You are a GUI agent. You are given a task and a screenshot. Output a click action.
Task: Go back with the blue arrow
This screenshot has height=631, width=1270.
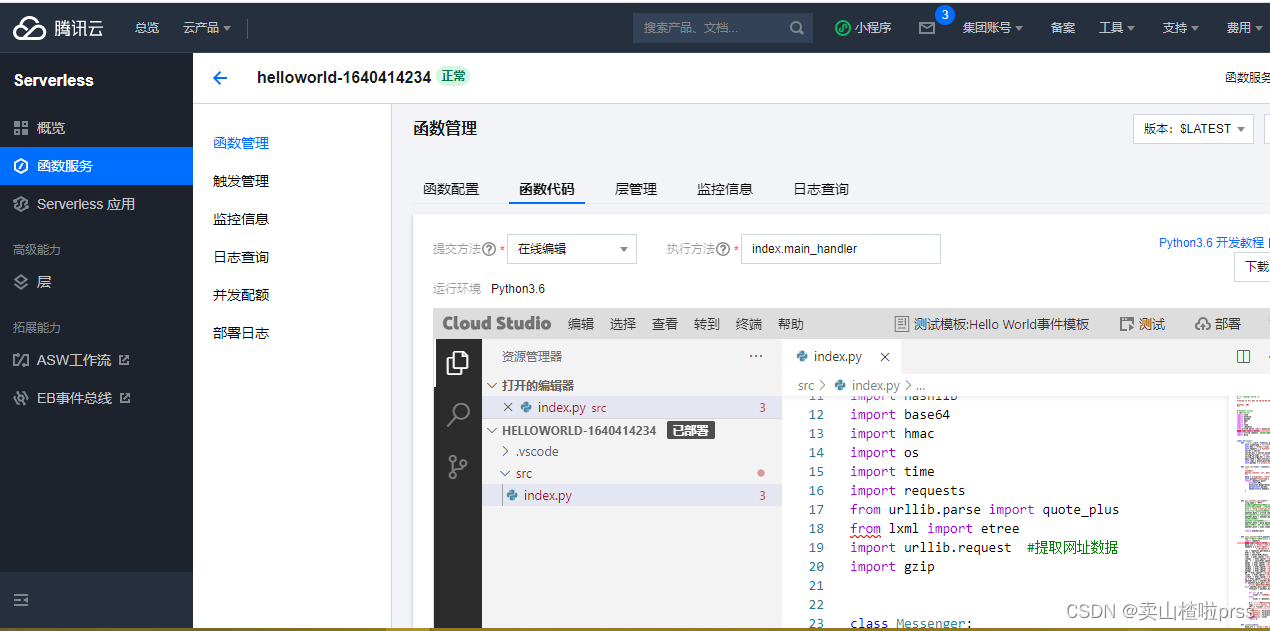coord(220,78)
